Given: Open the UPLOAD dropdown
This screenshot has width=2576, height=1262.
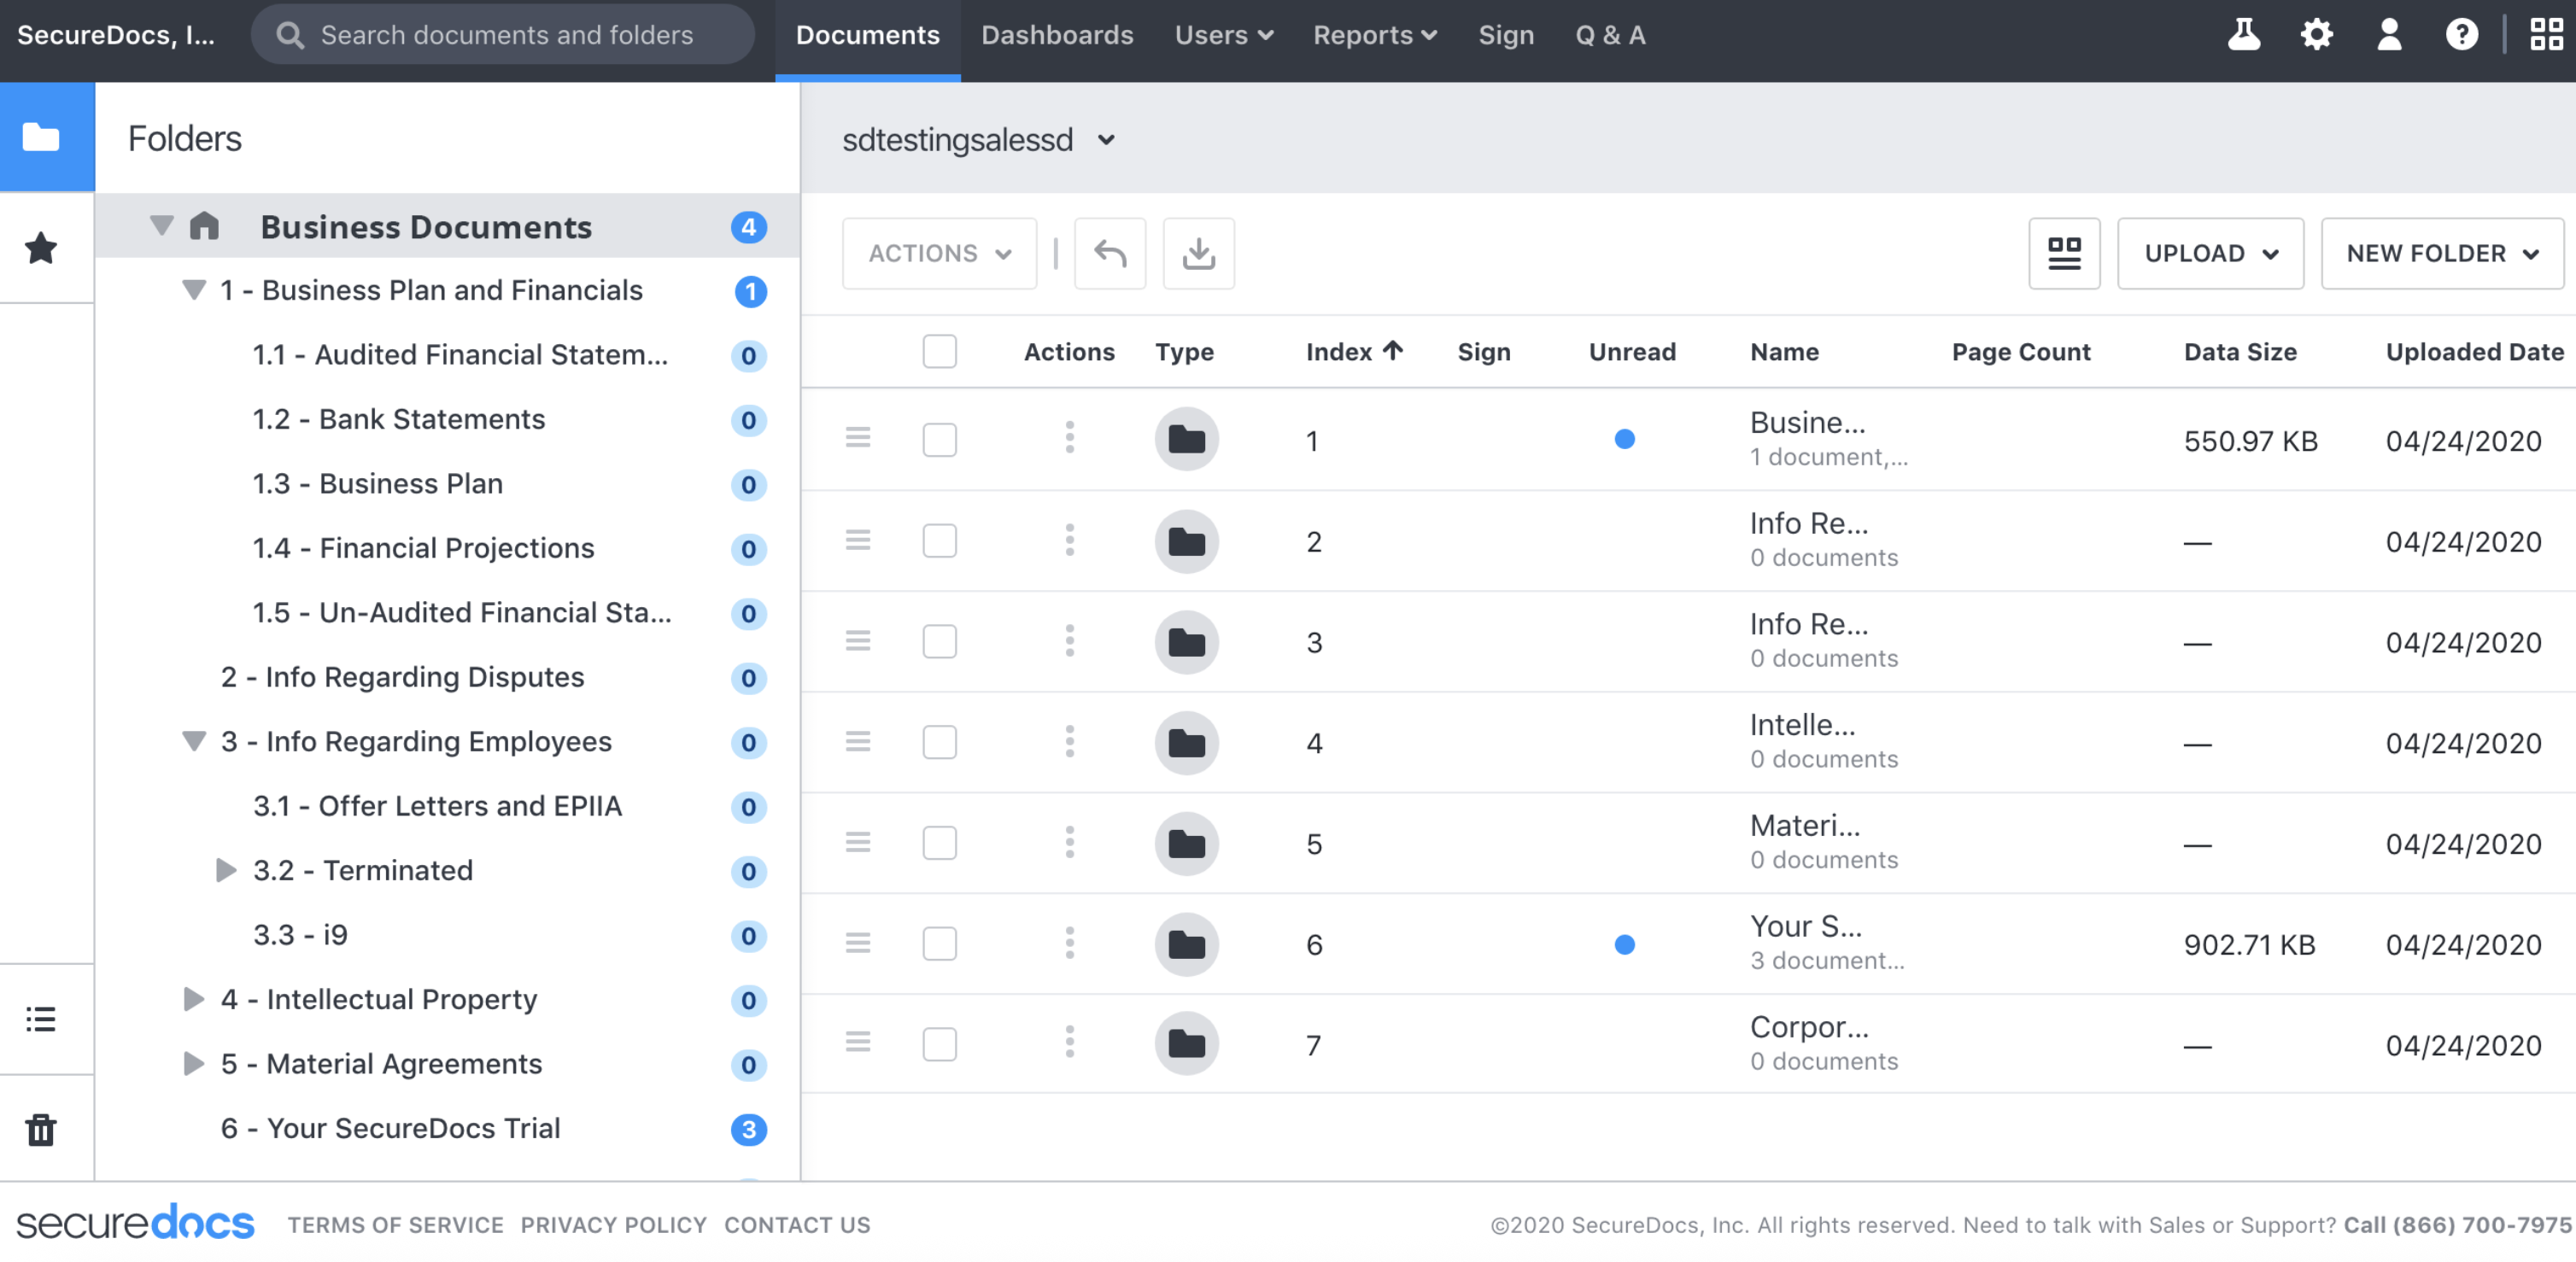Looking at the screenshot, I should tap(2210, 254).
